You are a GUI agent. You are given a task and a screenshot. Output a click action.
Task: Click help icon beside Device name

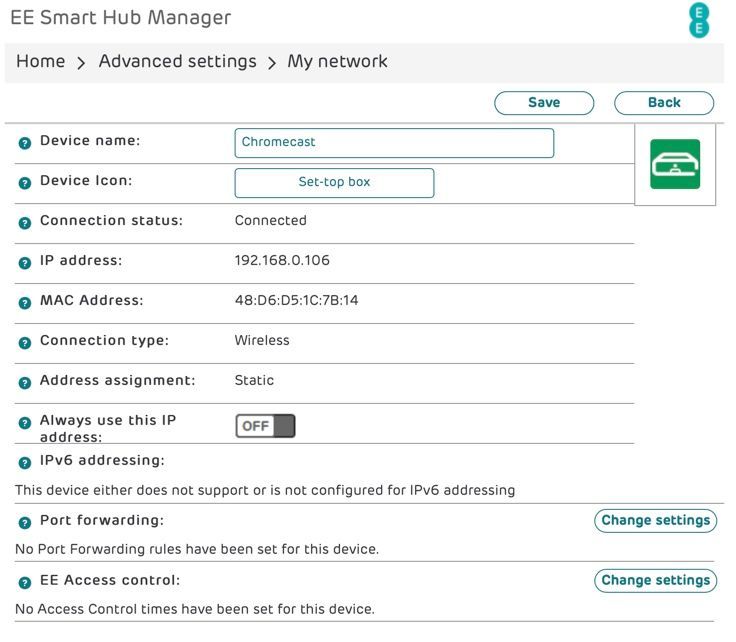tap(25, 143)
